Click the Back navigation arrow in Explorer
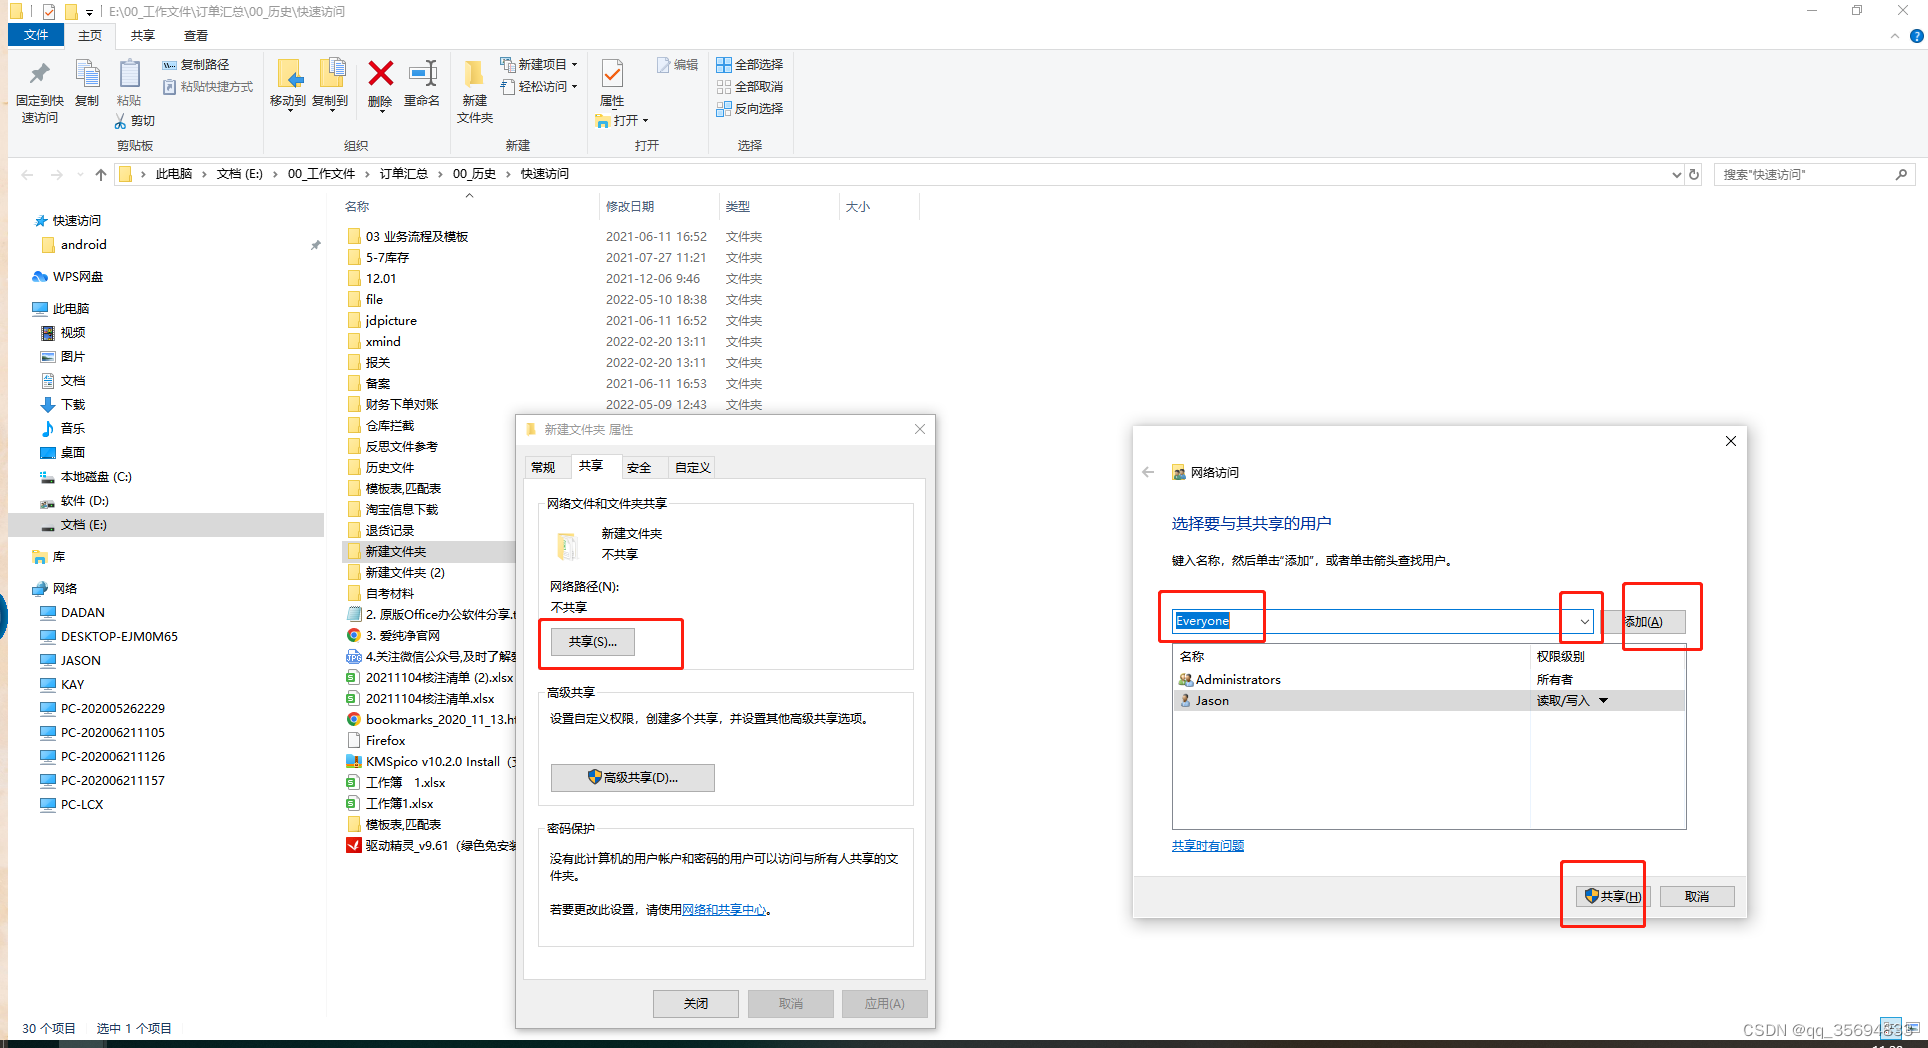 tap(27, 174)
